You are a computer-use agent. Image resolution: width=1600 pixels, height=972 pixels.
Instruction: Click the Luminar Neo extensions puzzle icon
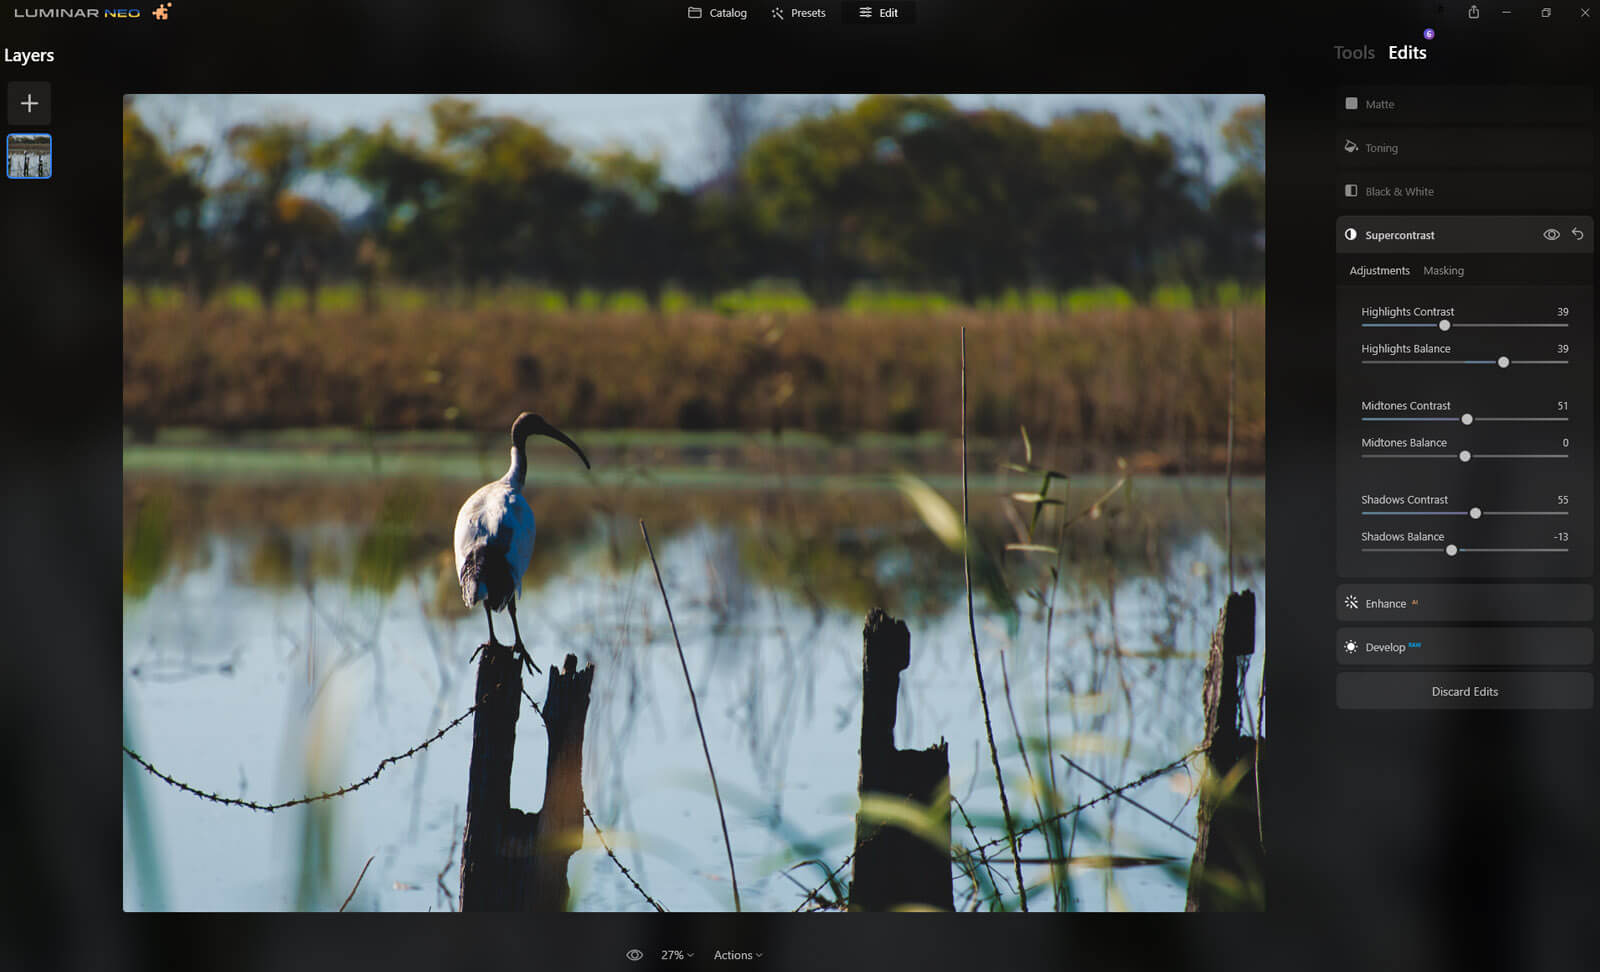point(162,12)
